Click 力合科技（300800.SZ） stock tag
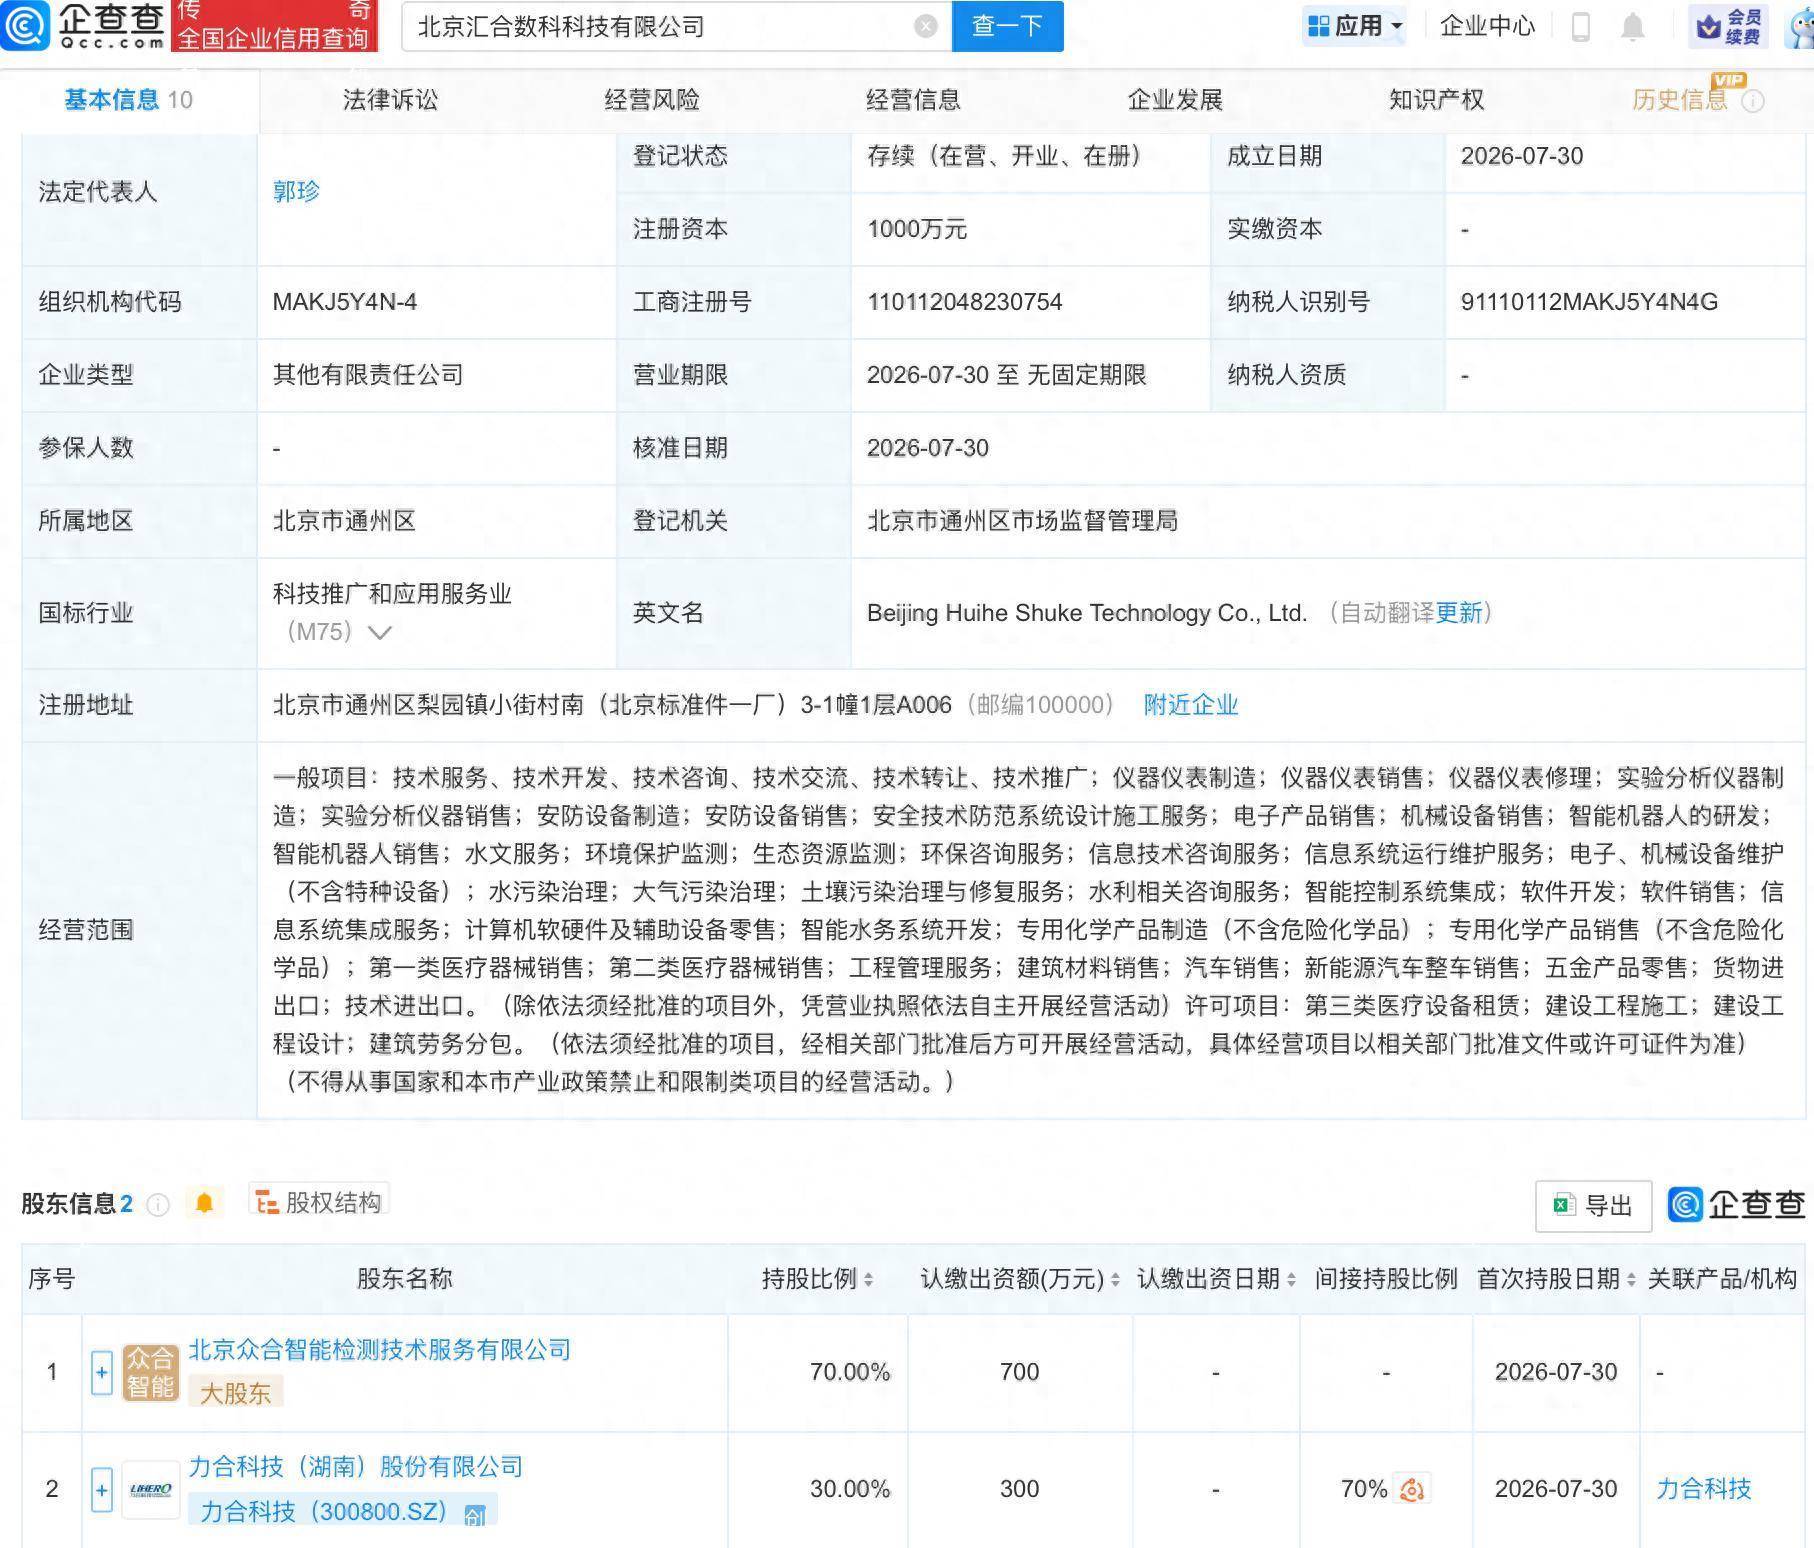Screen dimensions: 1814x1548 (x=323, y=1511)
